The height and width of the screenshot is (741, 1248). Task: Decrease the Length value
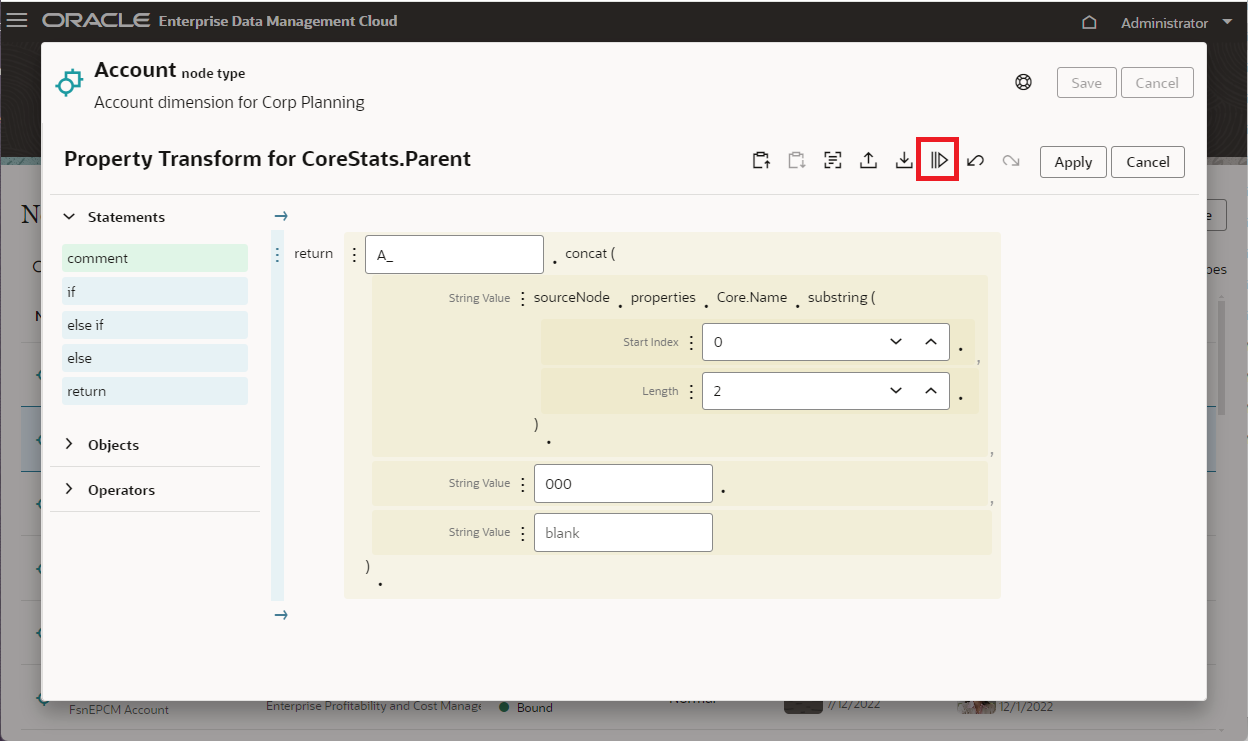pyautogui.click(x=897, y=391)
